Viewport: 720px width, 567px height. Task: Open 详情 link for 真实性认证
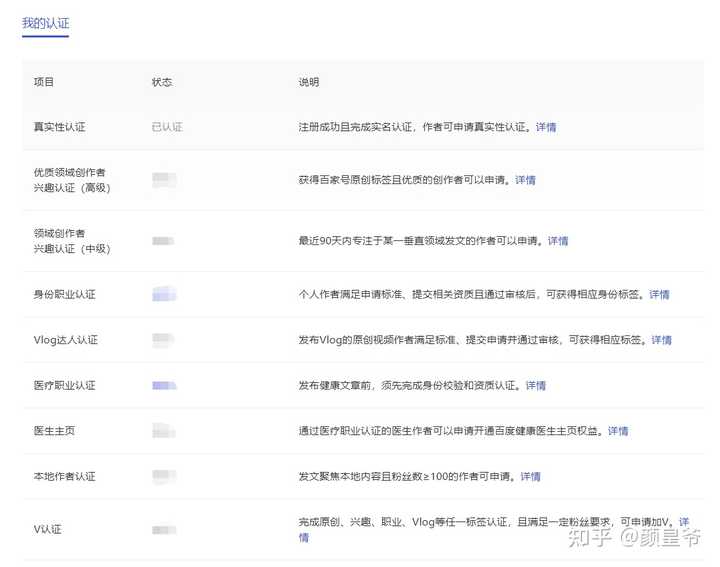point(546,127)
